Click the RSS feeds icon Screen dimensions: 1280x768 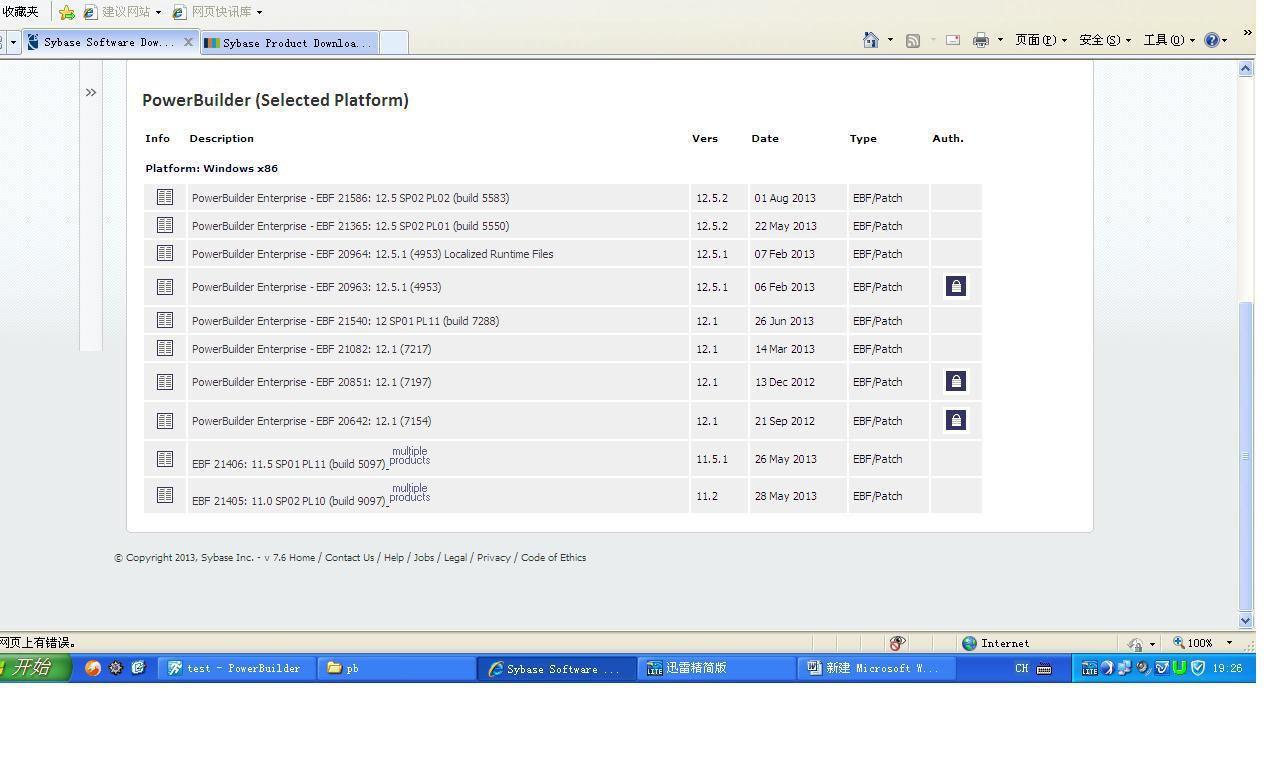click(x=913, y=40)
